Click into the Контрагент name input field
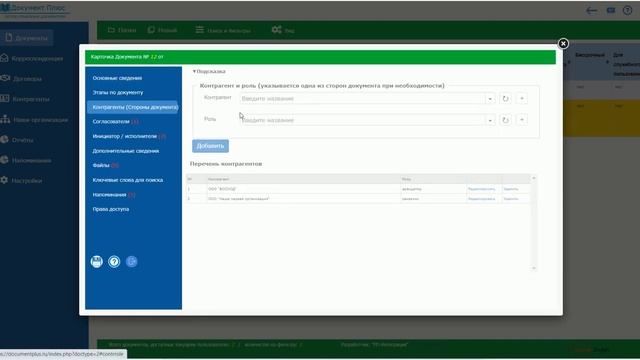The width and height of the screenshot is (640, 360). [362, 98]
